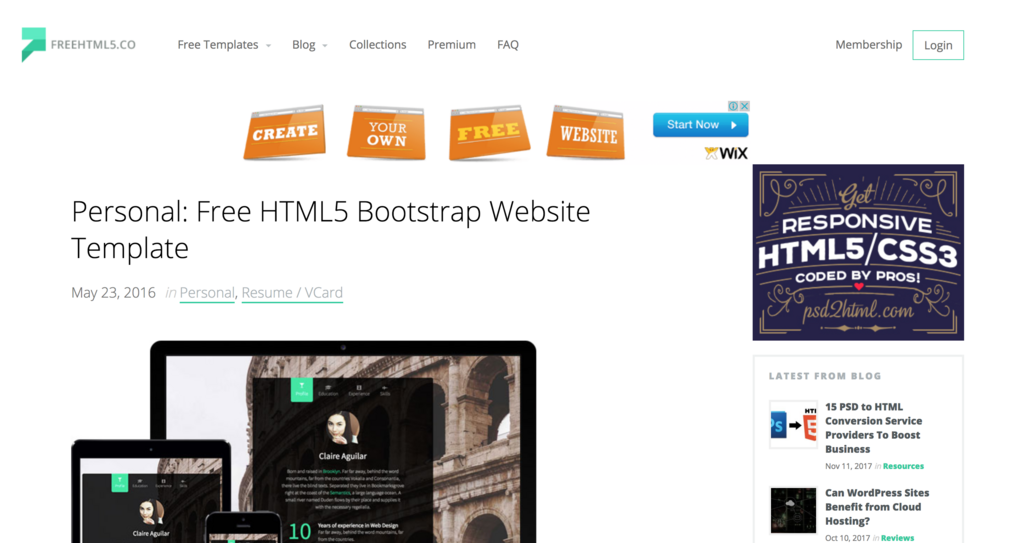Click the WEBSITE orange ad tile
The width and height of the screenshot is (1024, 543).
[x=586, y=133]
